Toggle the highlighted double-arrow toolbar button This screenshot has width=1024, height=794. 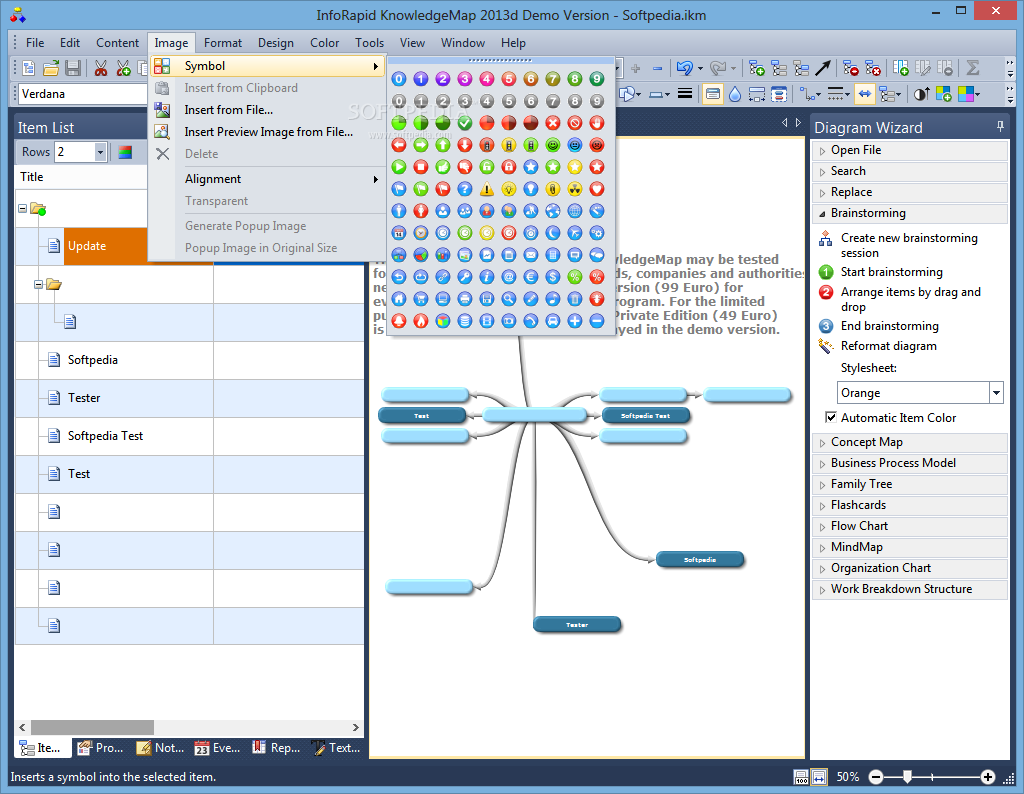865,95
